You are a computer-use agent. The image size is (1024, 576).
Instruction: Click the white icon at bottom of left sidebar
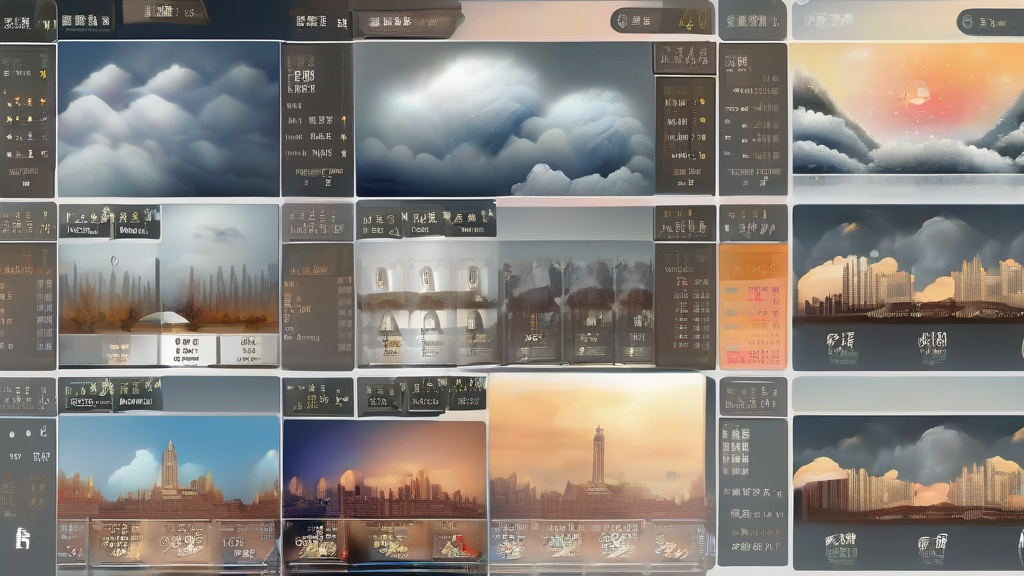pos(22,538)
